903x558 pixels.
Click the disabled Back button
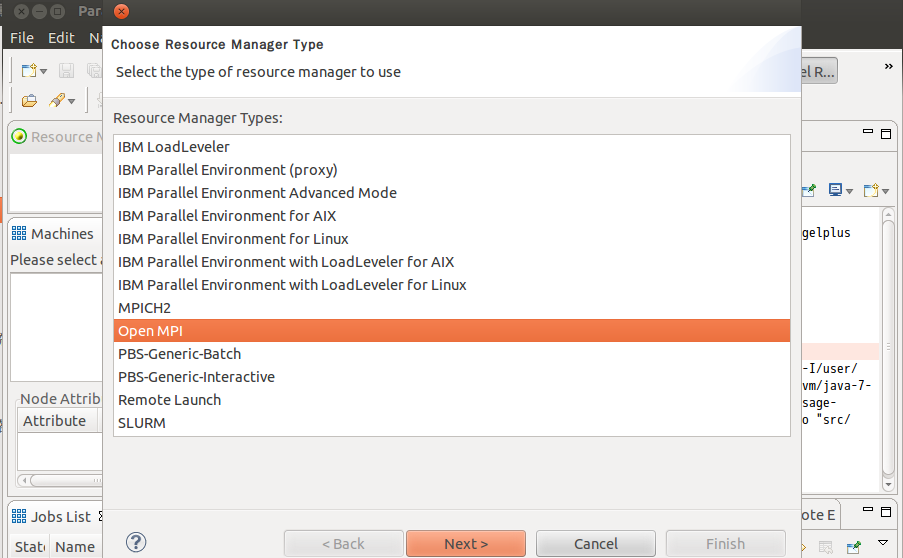[343, 544]
